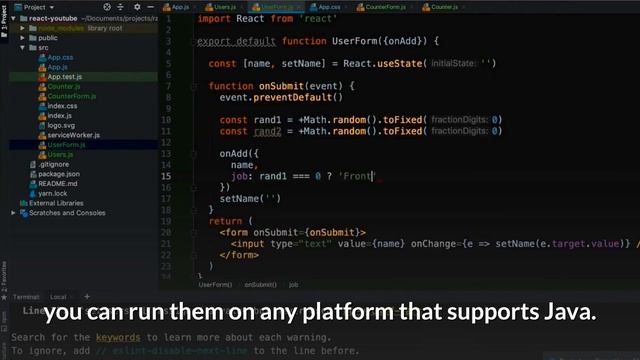640x360 pixels.
Task: Click the locate/scroll-from-source target icon
Action: [x=107, y=7]
